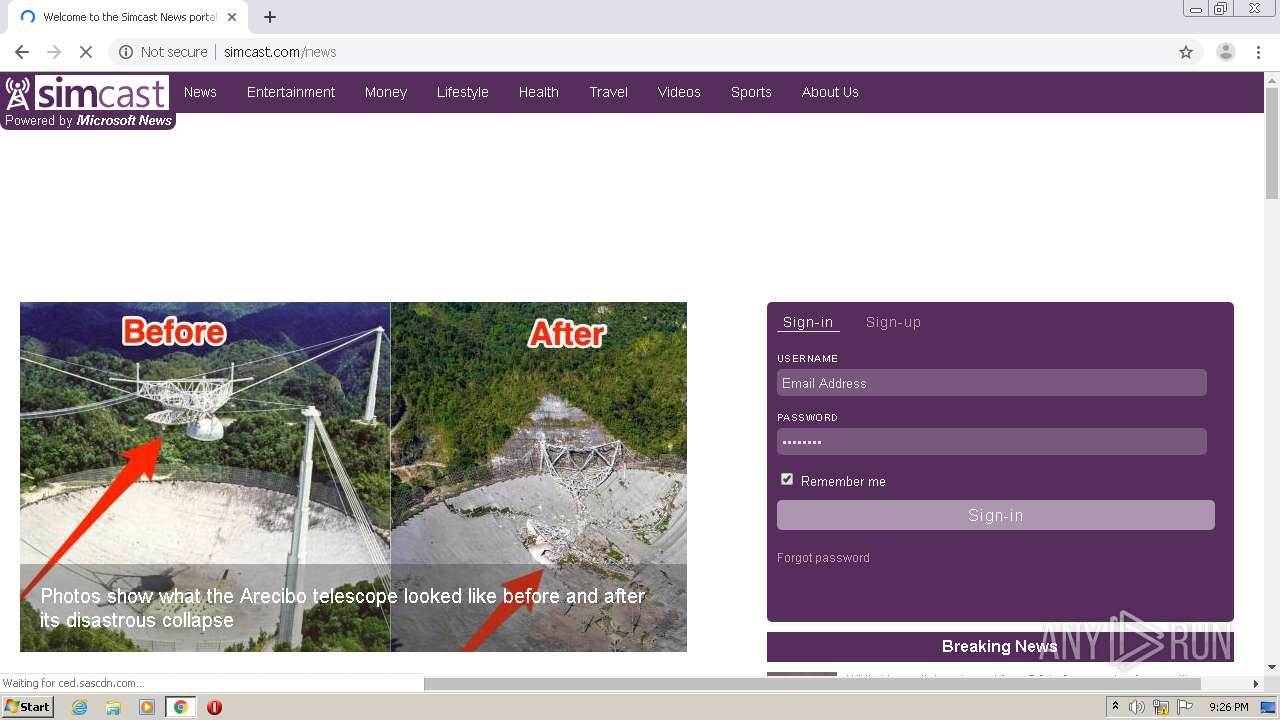
Task: Open the red Opera taskbar icon
Action: (214, 707)
